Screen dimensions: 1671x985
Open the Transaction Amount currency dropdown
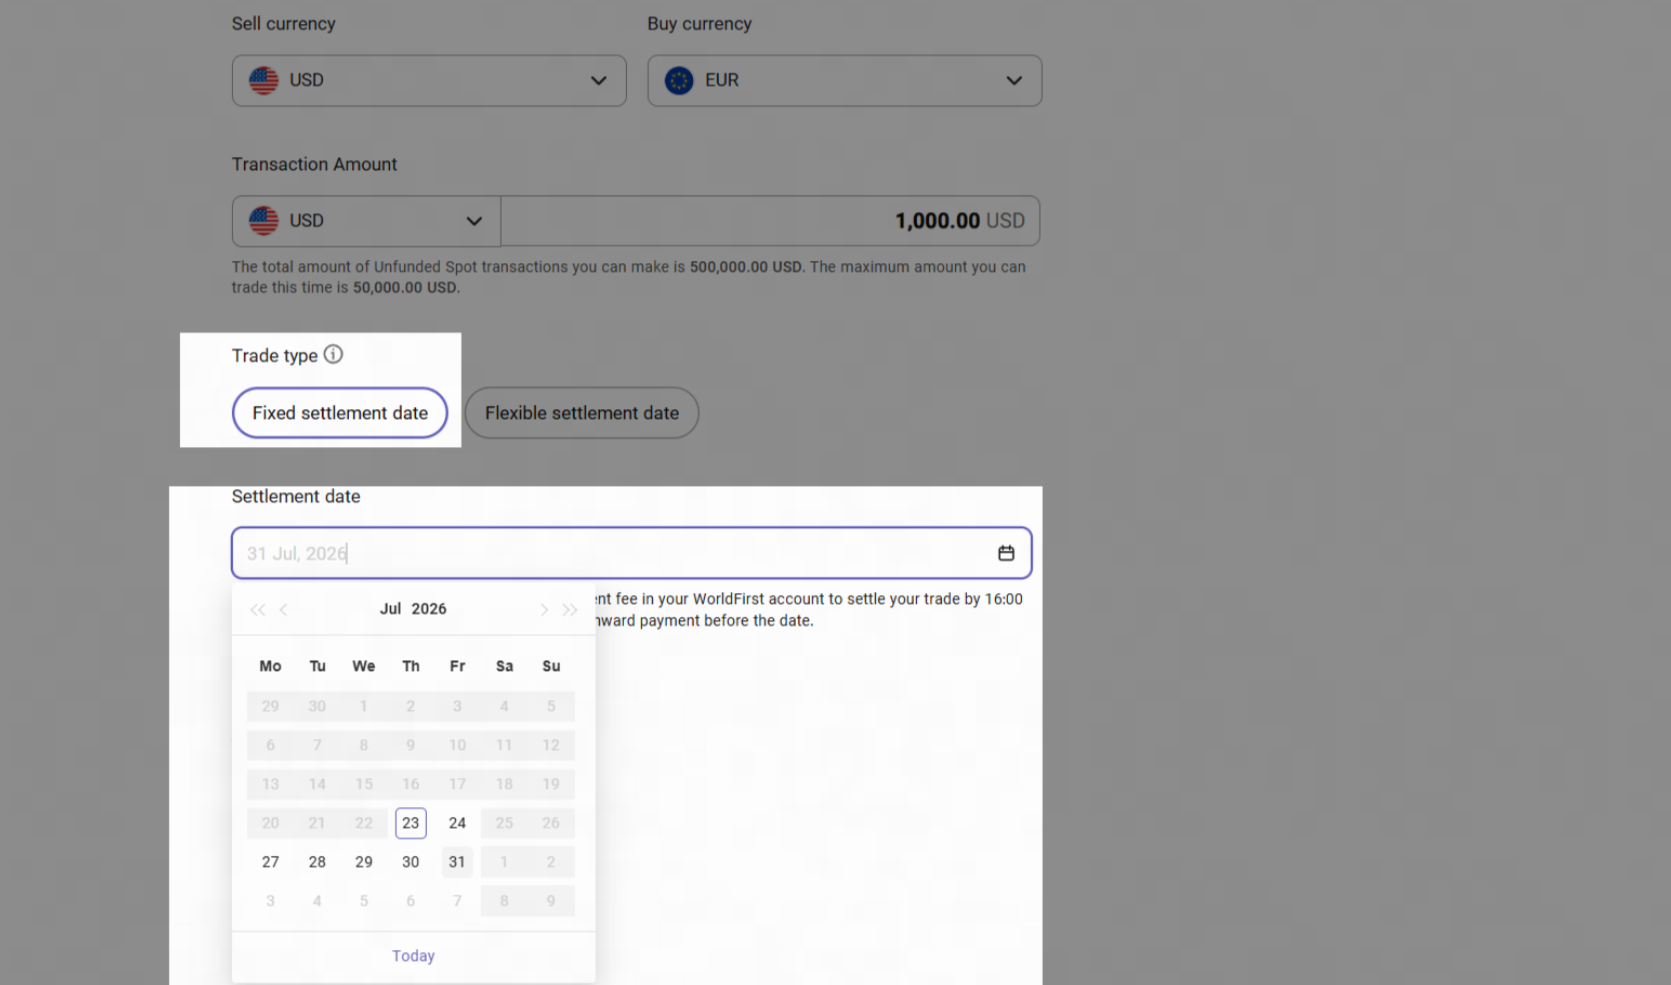pyautogui.click(x=366, y=221)
